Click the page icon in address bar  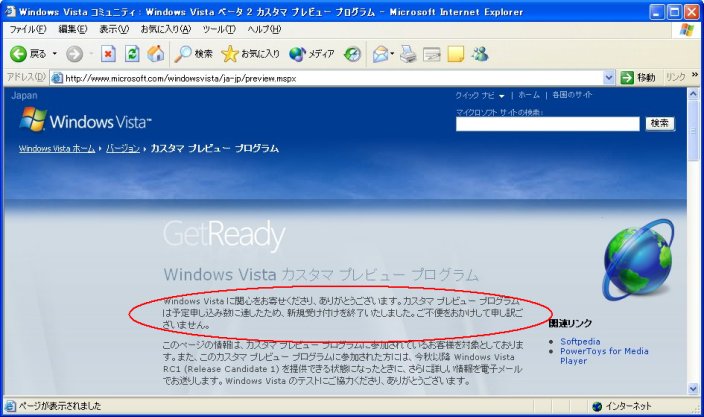(x=57, y=78)
